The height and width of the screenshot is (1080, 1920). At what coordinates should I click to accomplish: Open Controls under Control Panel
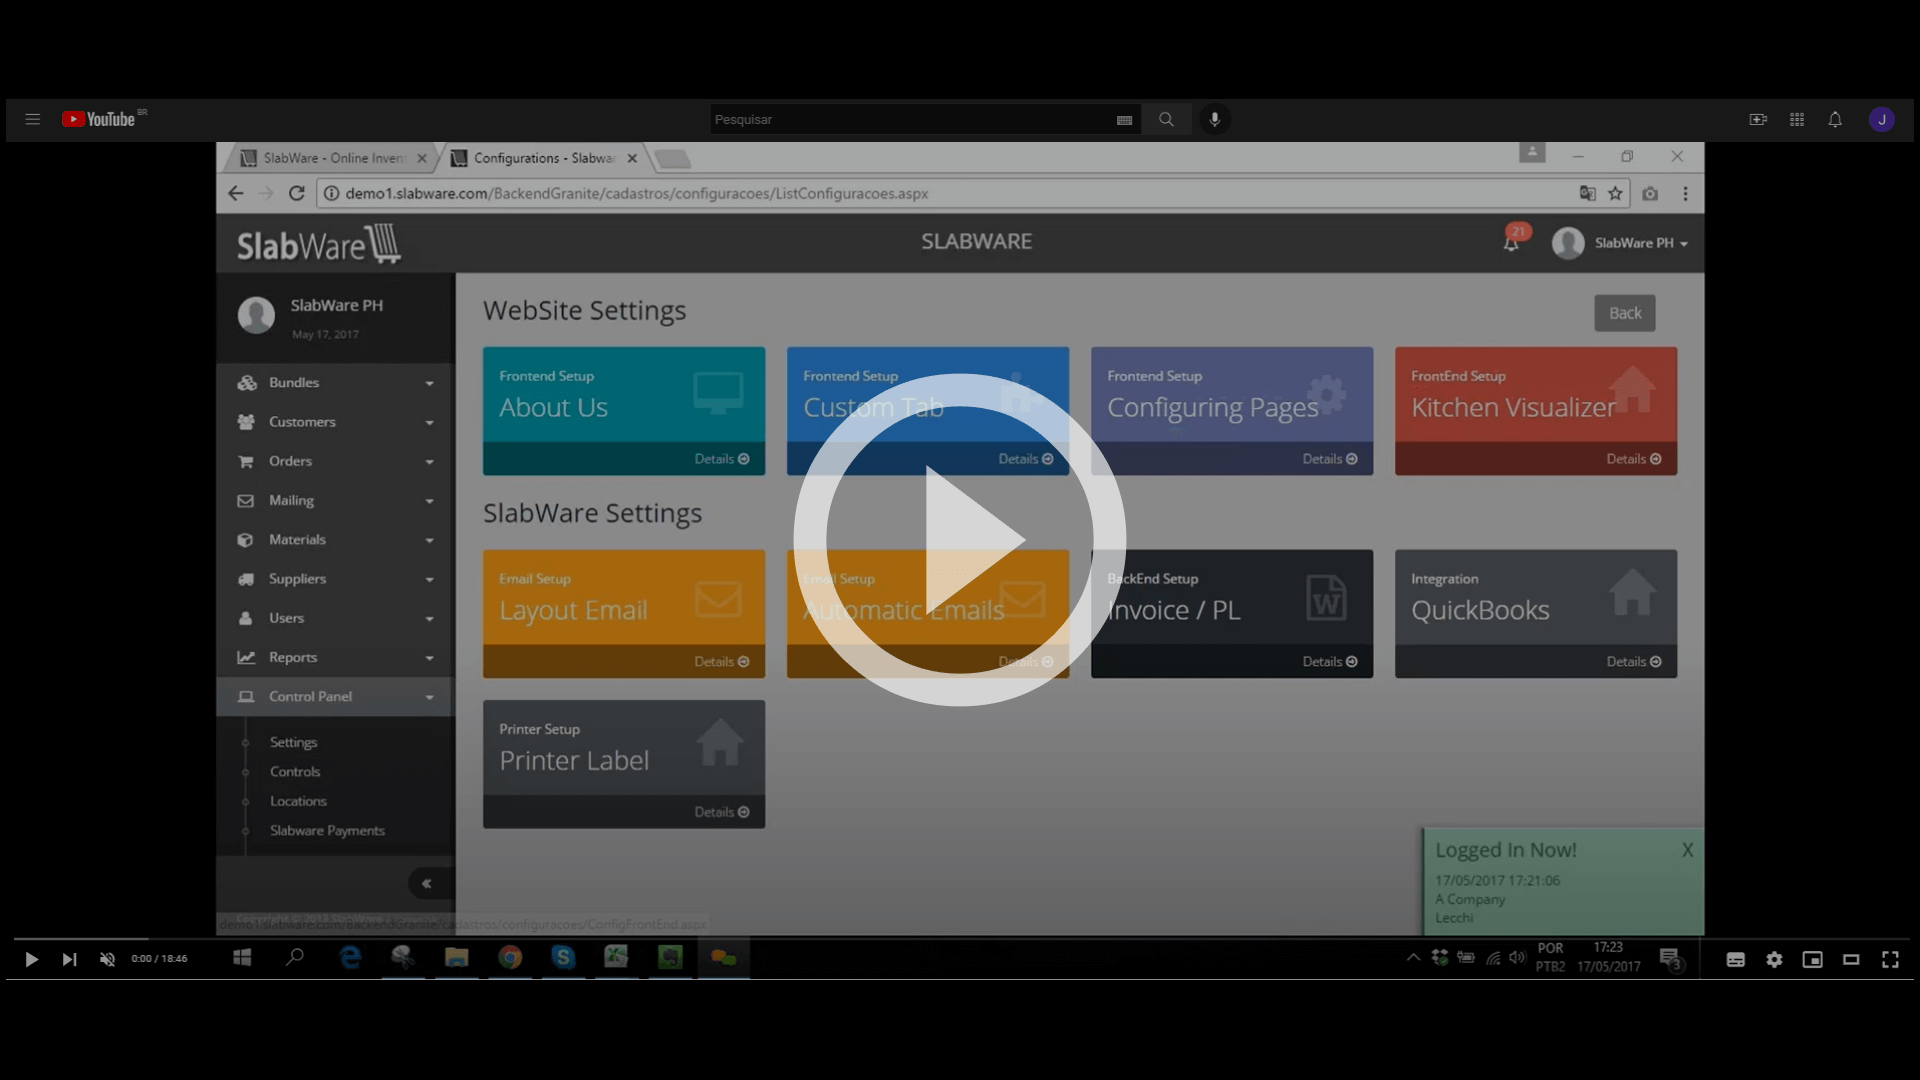[x=295, y=772]
